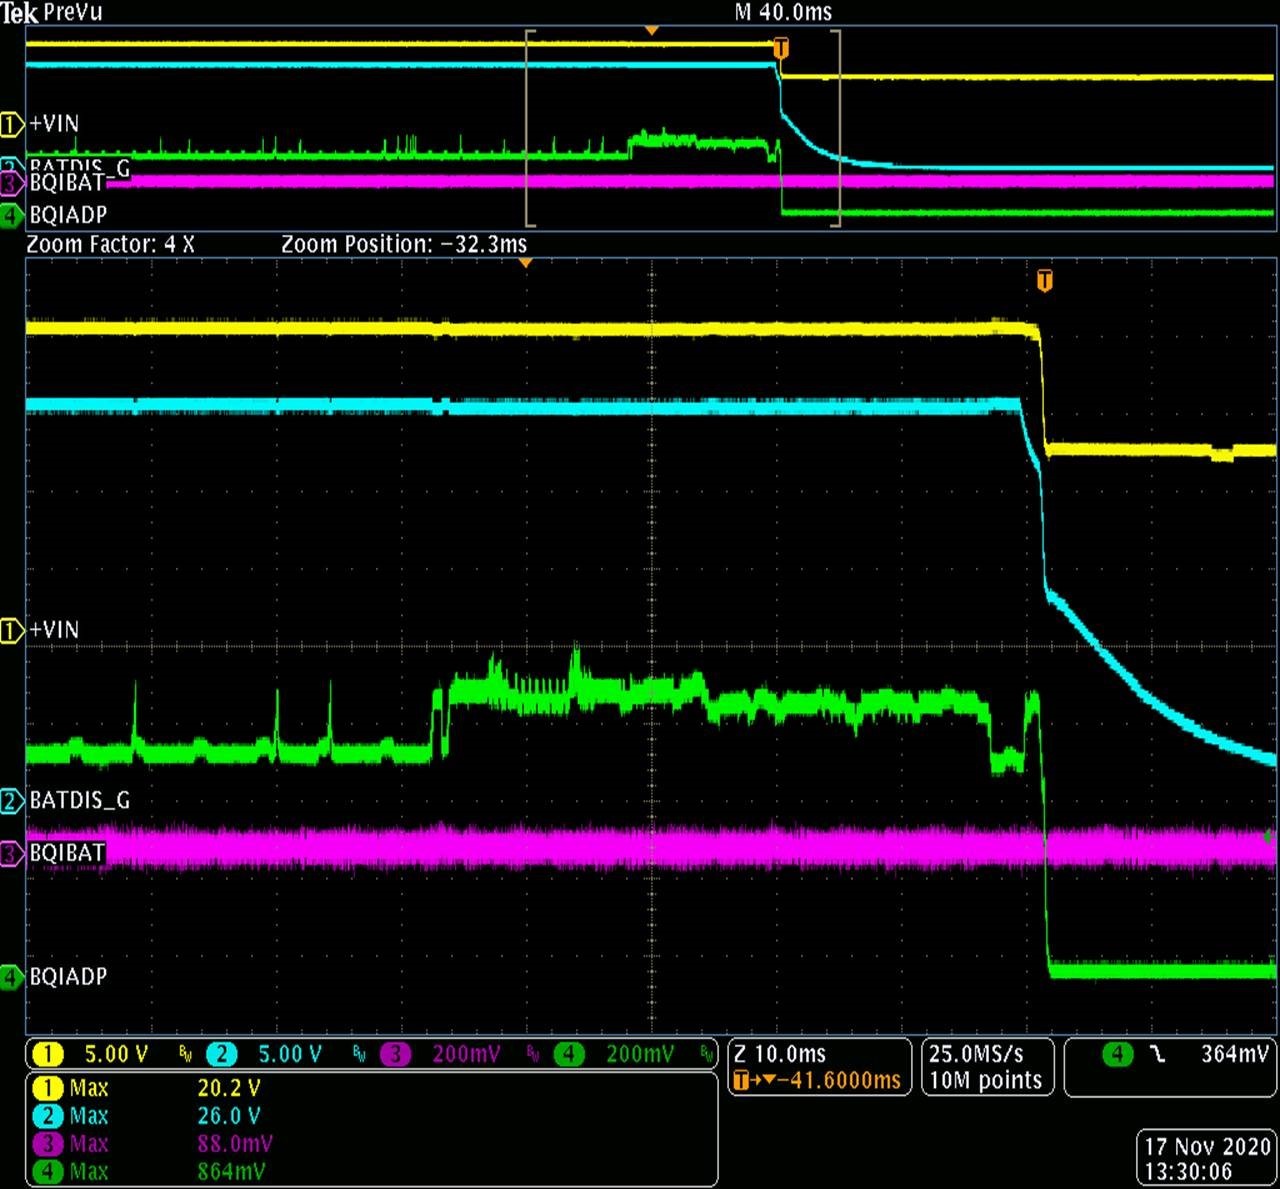This screenshot has height=1189, width=1280.
Task: Select channel 4 BQIADP marker in zoom view
Action: [x=12, y=977]
